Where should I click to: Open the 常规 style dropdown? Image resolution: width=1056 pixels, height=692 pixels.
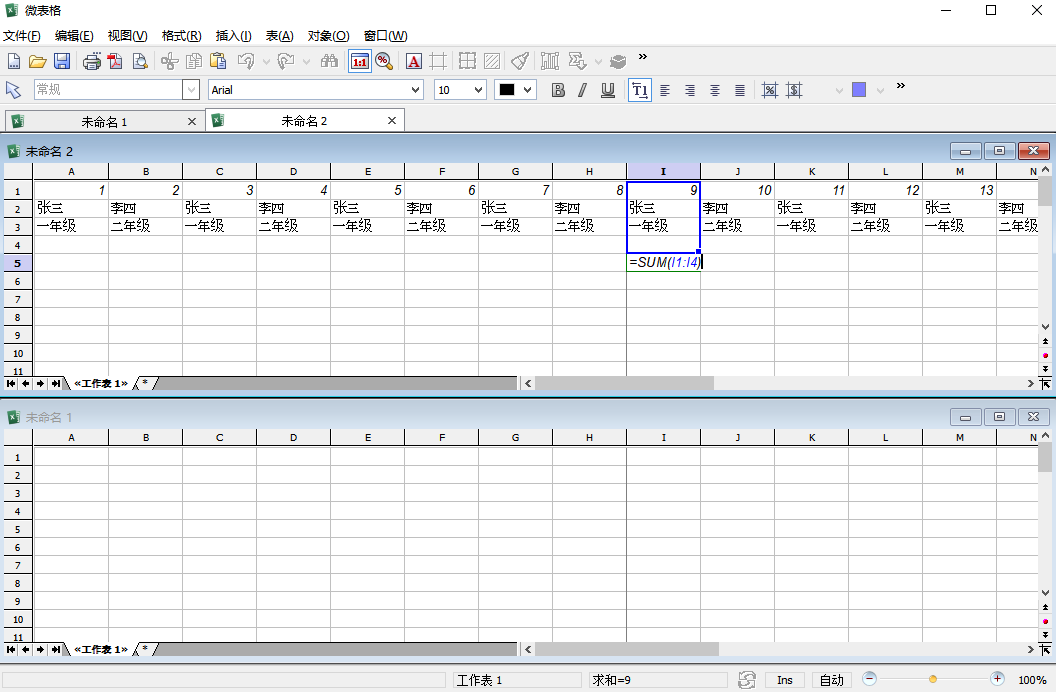[x=191, y=90]
